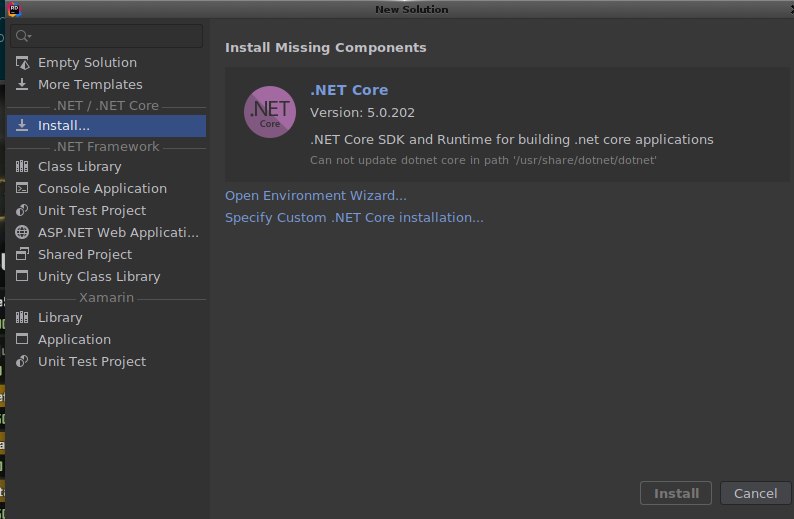Select Shared Project template
This screenshot has width=794, height=519.
(x=106, y=254)
